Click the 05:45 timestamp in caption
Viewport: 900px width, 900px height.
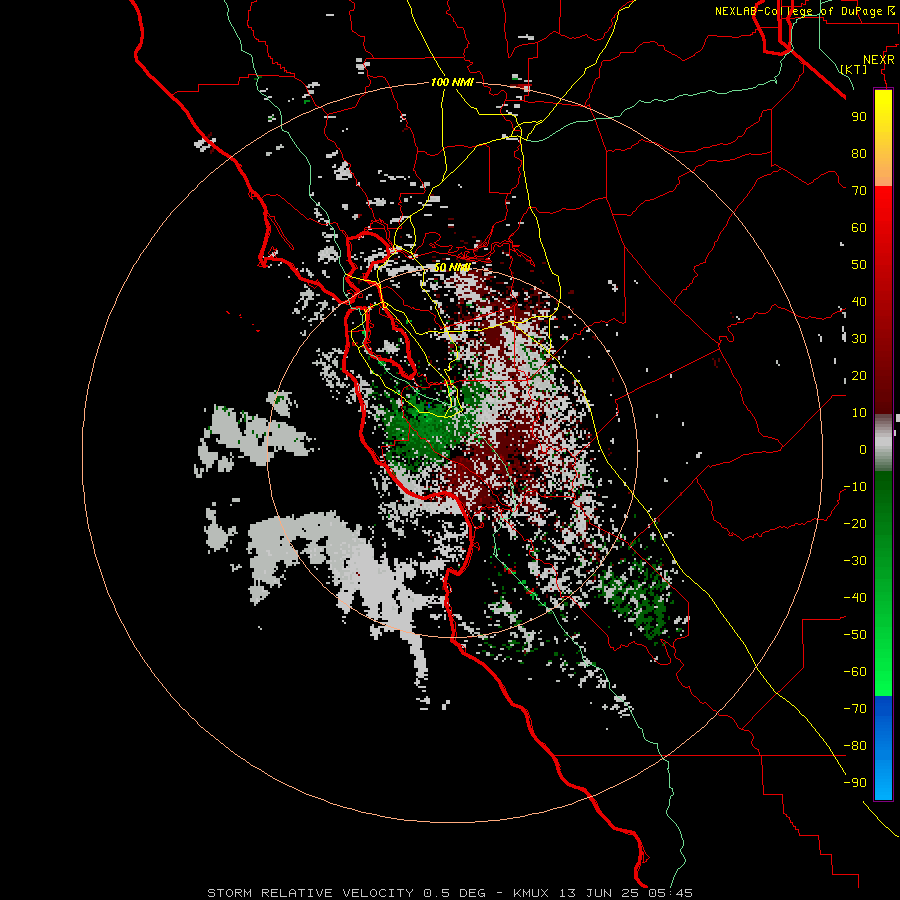pyautogui.click(x=670, y=893)
